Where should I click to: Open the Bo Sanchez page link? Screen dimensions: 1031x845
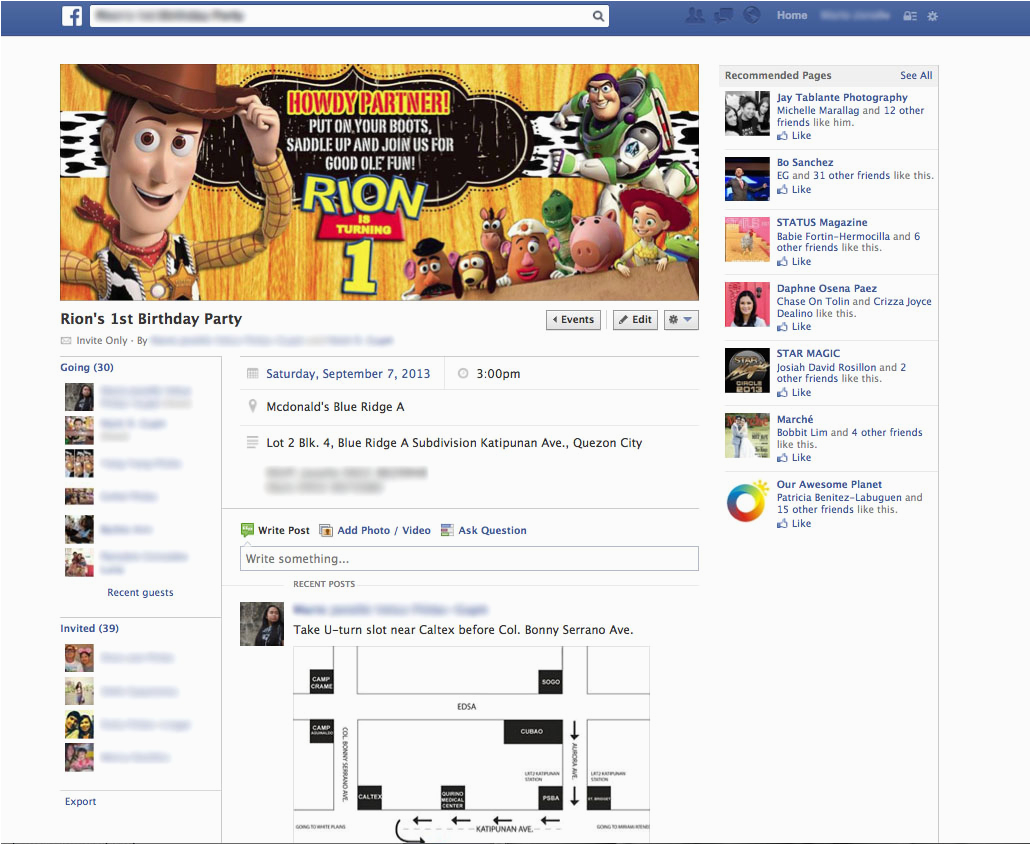(x=805, y=162)
